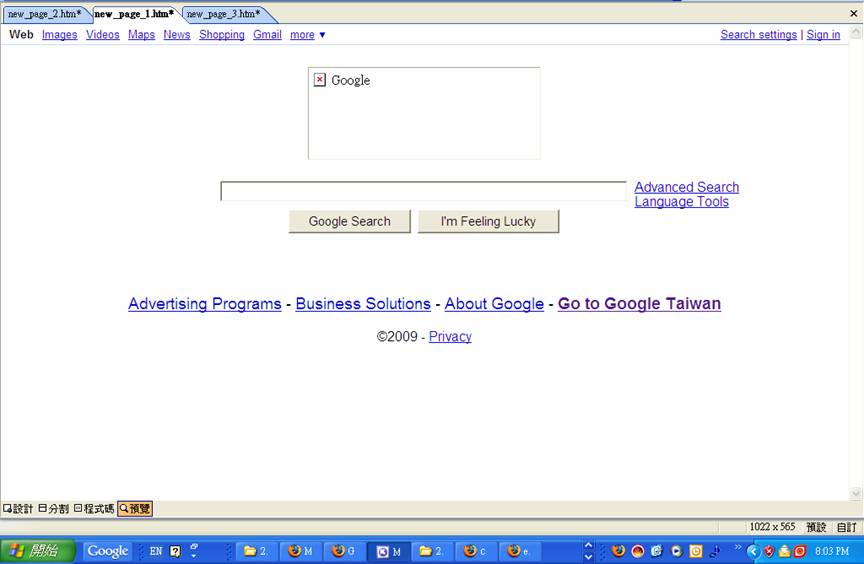Screen dimensions: 864x564
Task: Open the Gmail link
Action: pos(267,35)
